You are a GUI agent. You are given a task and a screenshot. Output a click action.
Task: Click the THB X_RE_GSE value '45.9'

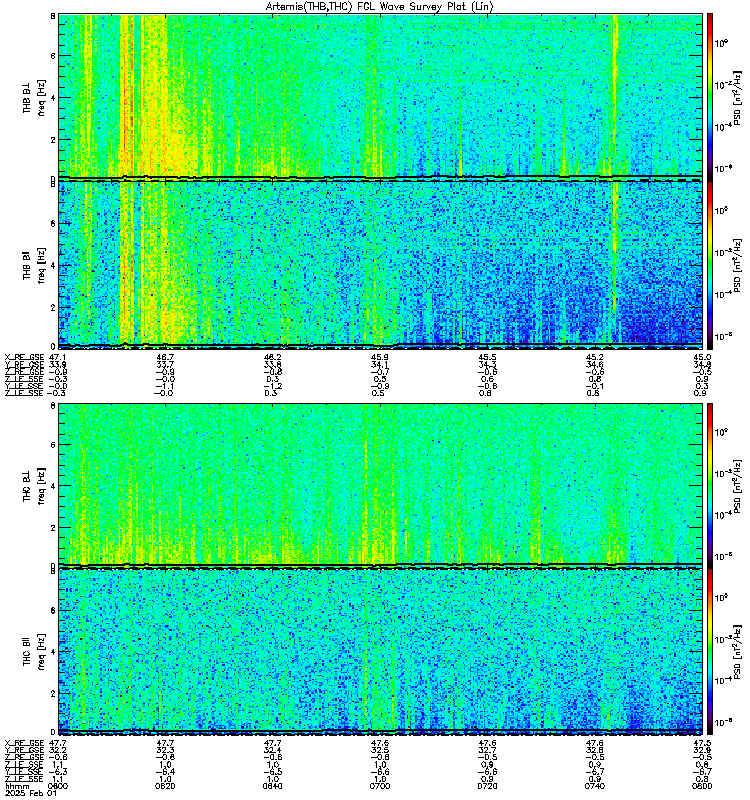pos(380,357)
